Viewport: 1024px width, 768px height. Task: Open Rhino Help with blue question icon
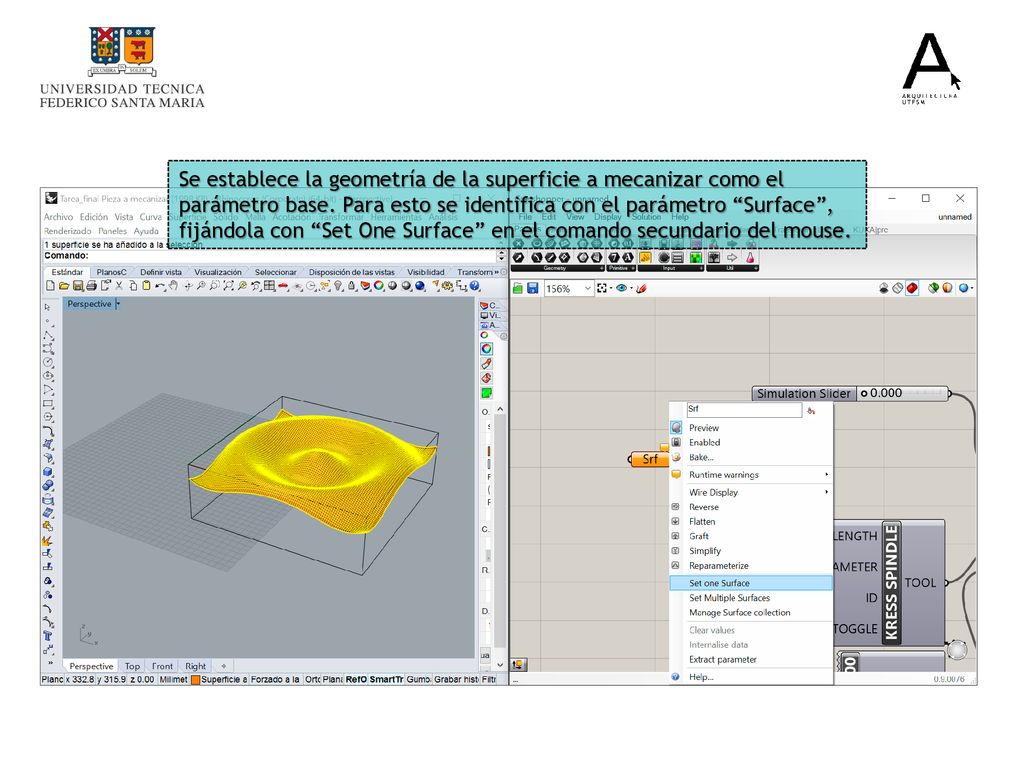coord(475,285)
